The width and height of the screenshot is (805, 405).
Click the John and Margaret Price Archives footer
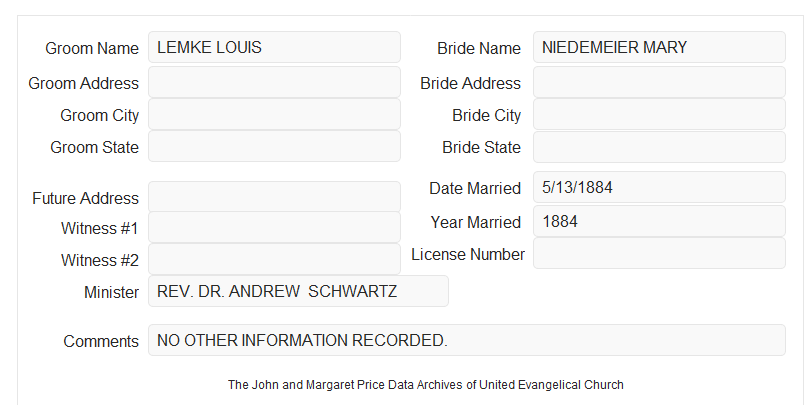point(426,385)
